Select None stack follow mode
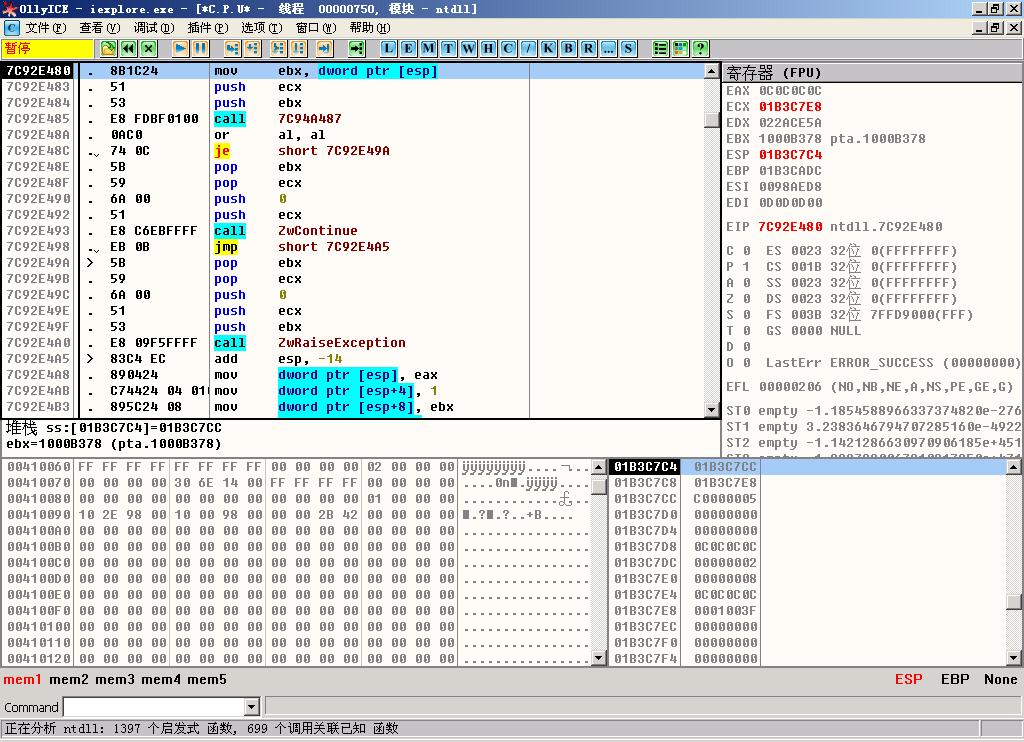This screenshot has height=742, width=1024. tap(1000, 679)
